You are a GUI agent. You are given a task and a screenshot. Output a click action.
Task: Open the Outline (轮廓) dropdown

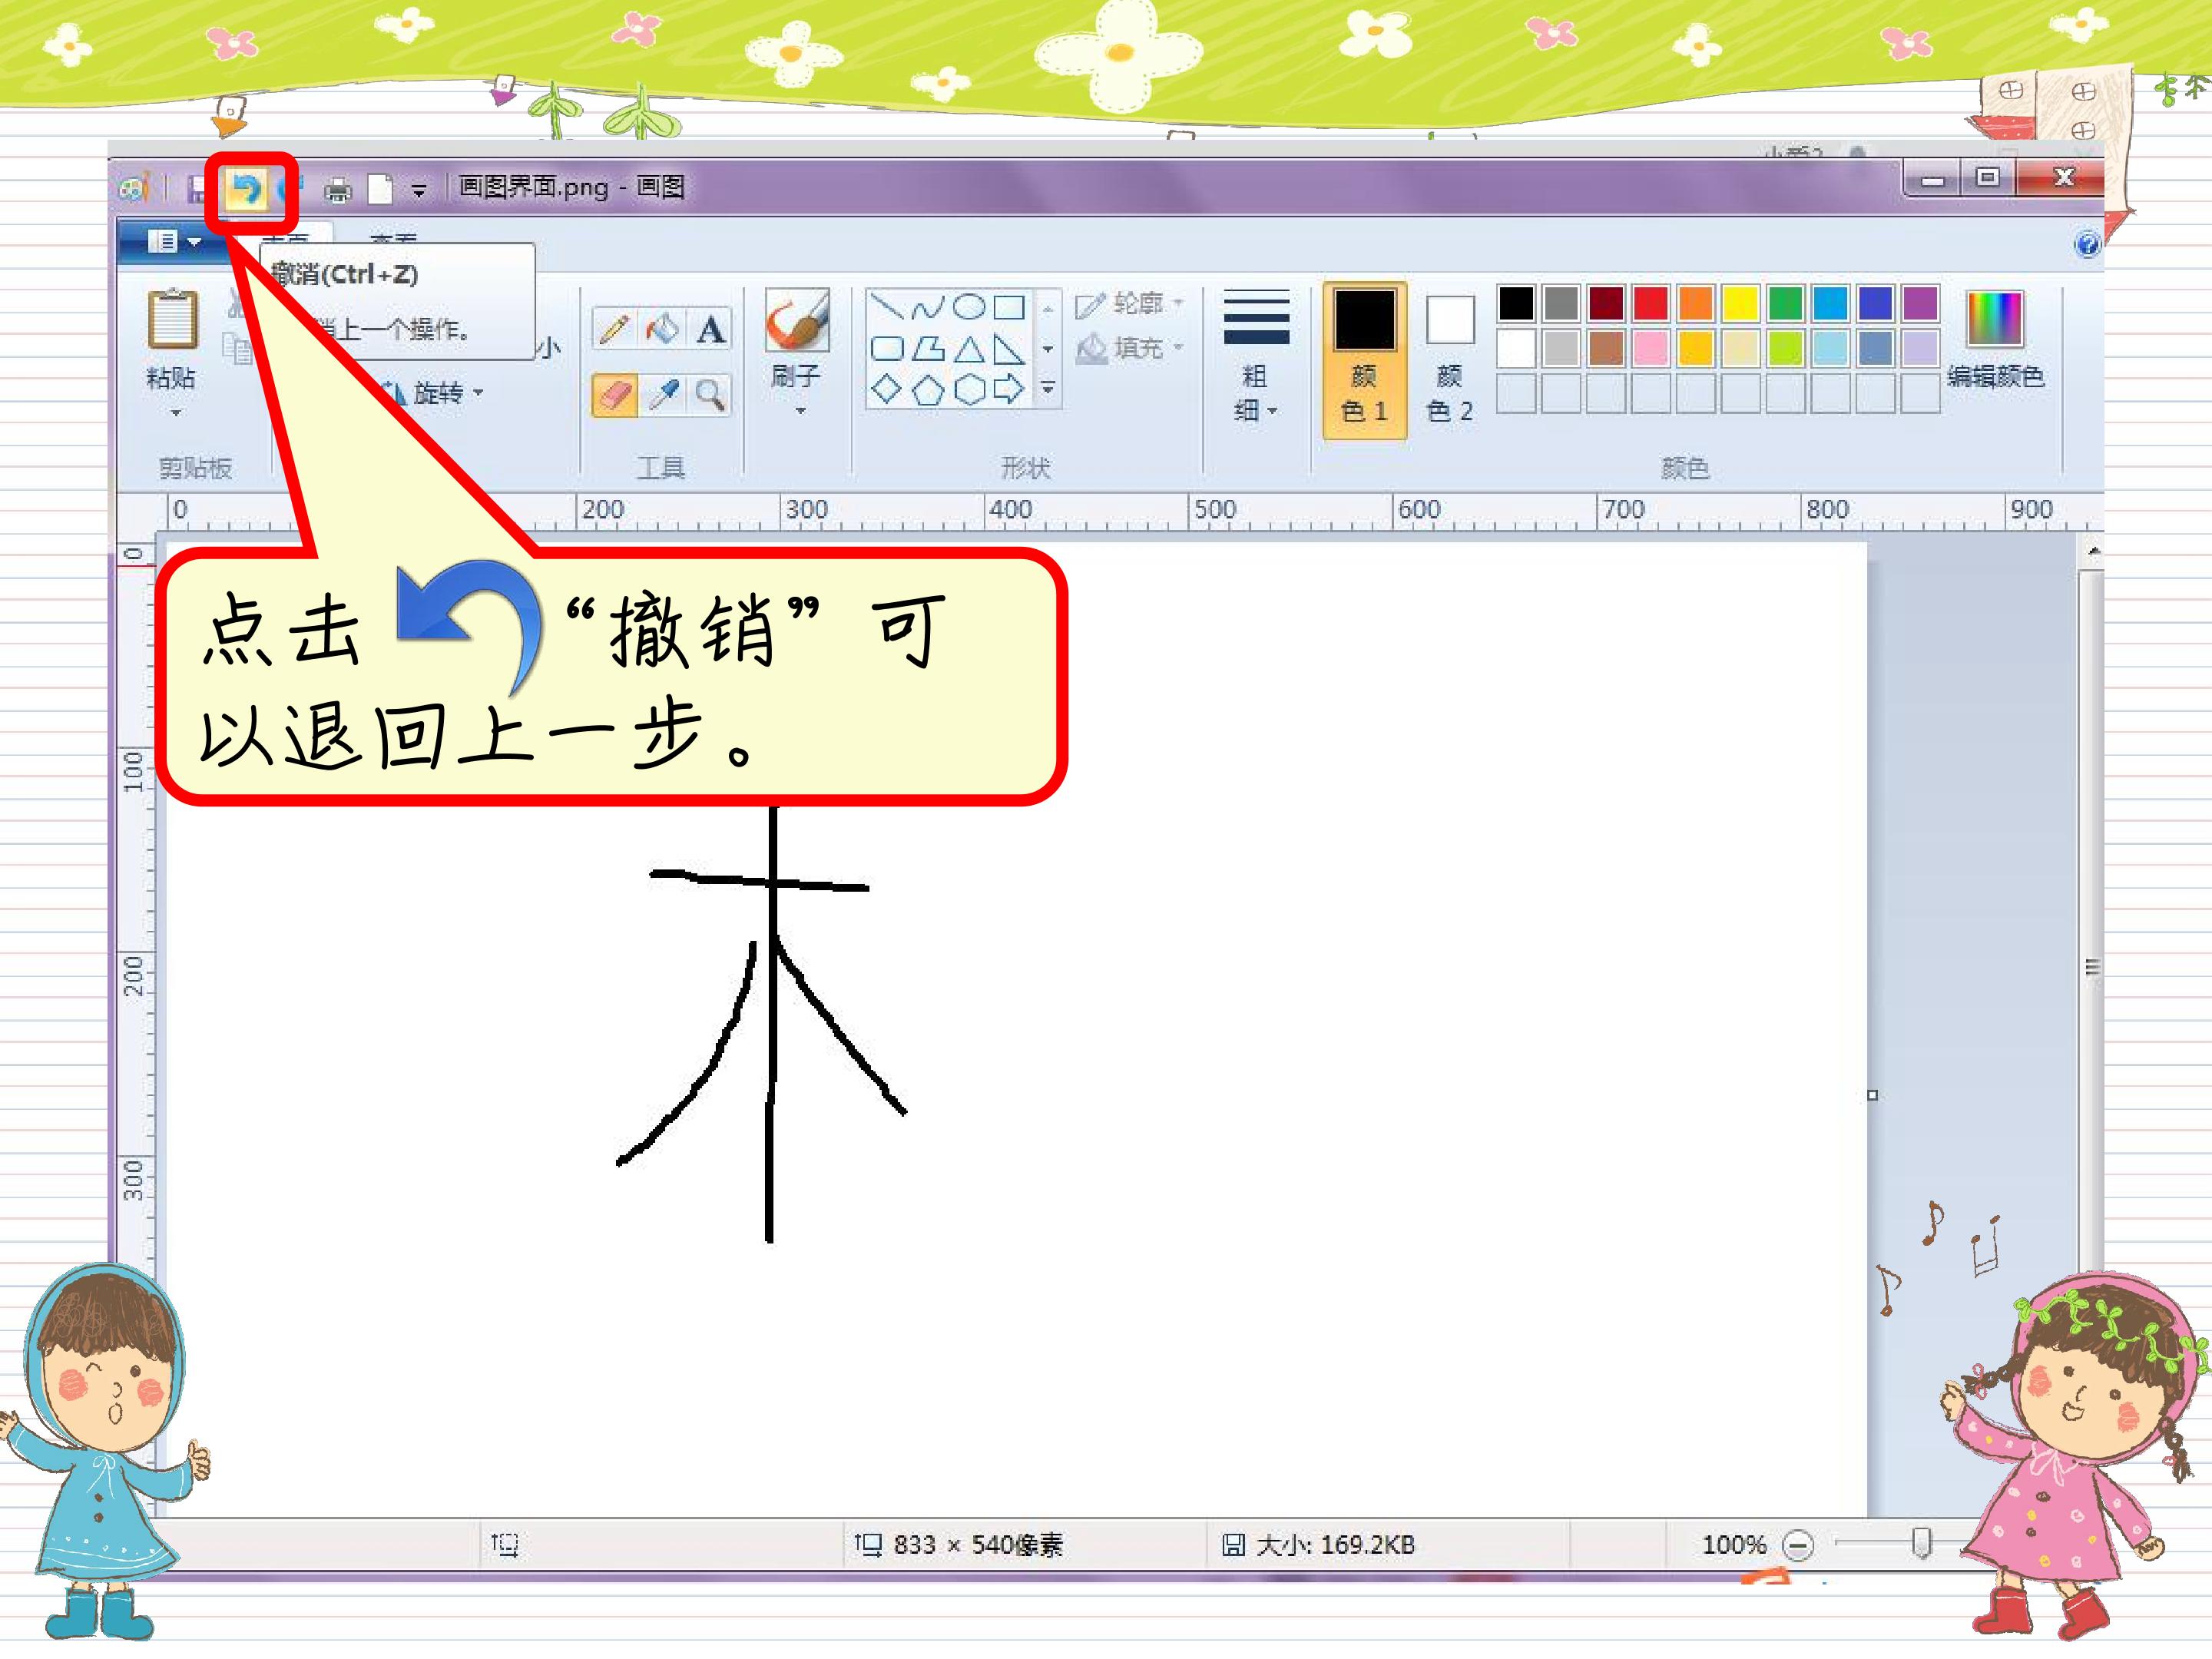pos(1130,303)
